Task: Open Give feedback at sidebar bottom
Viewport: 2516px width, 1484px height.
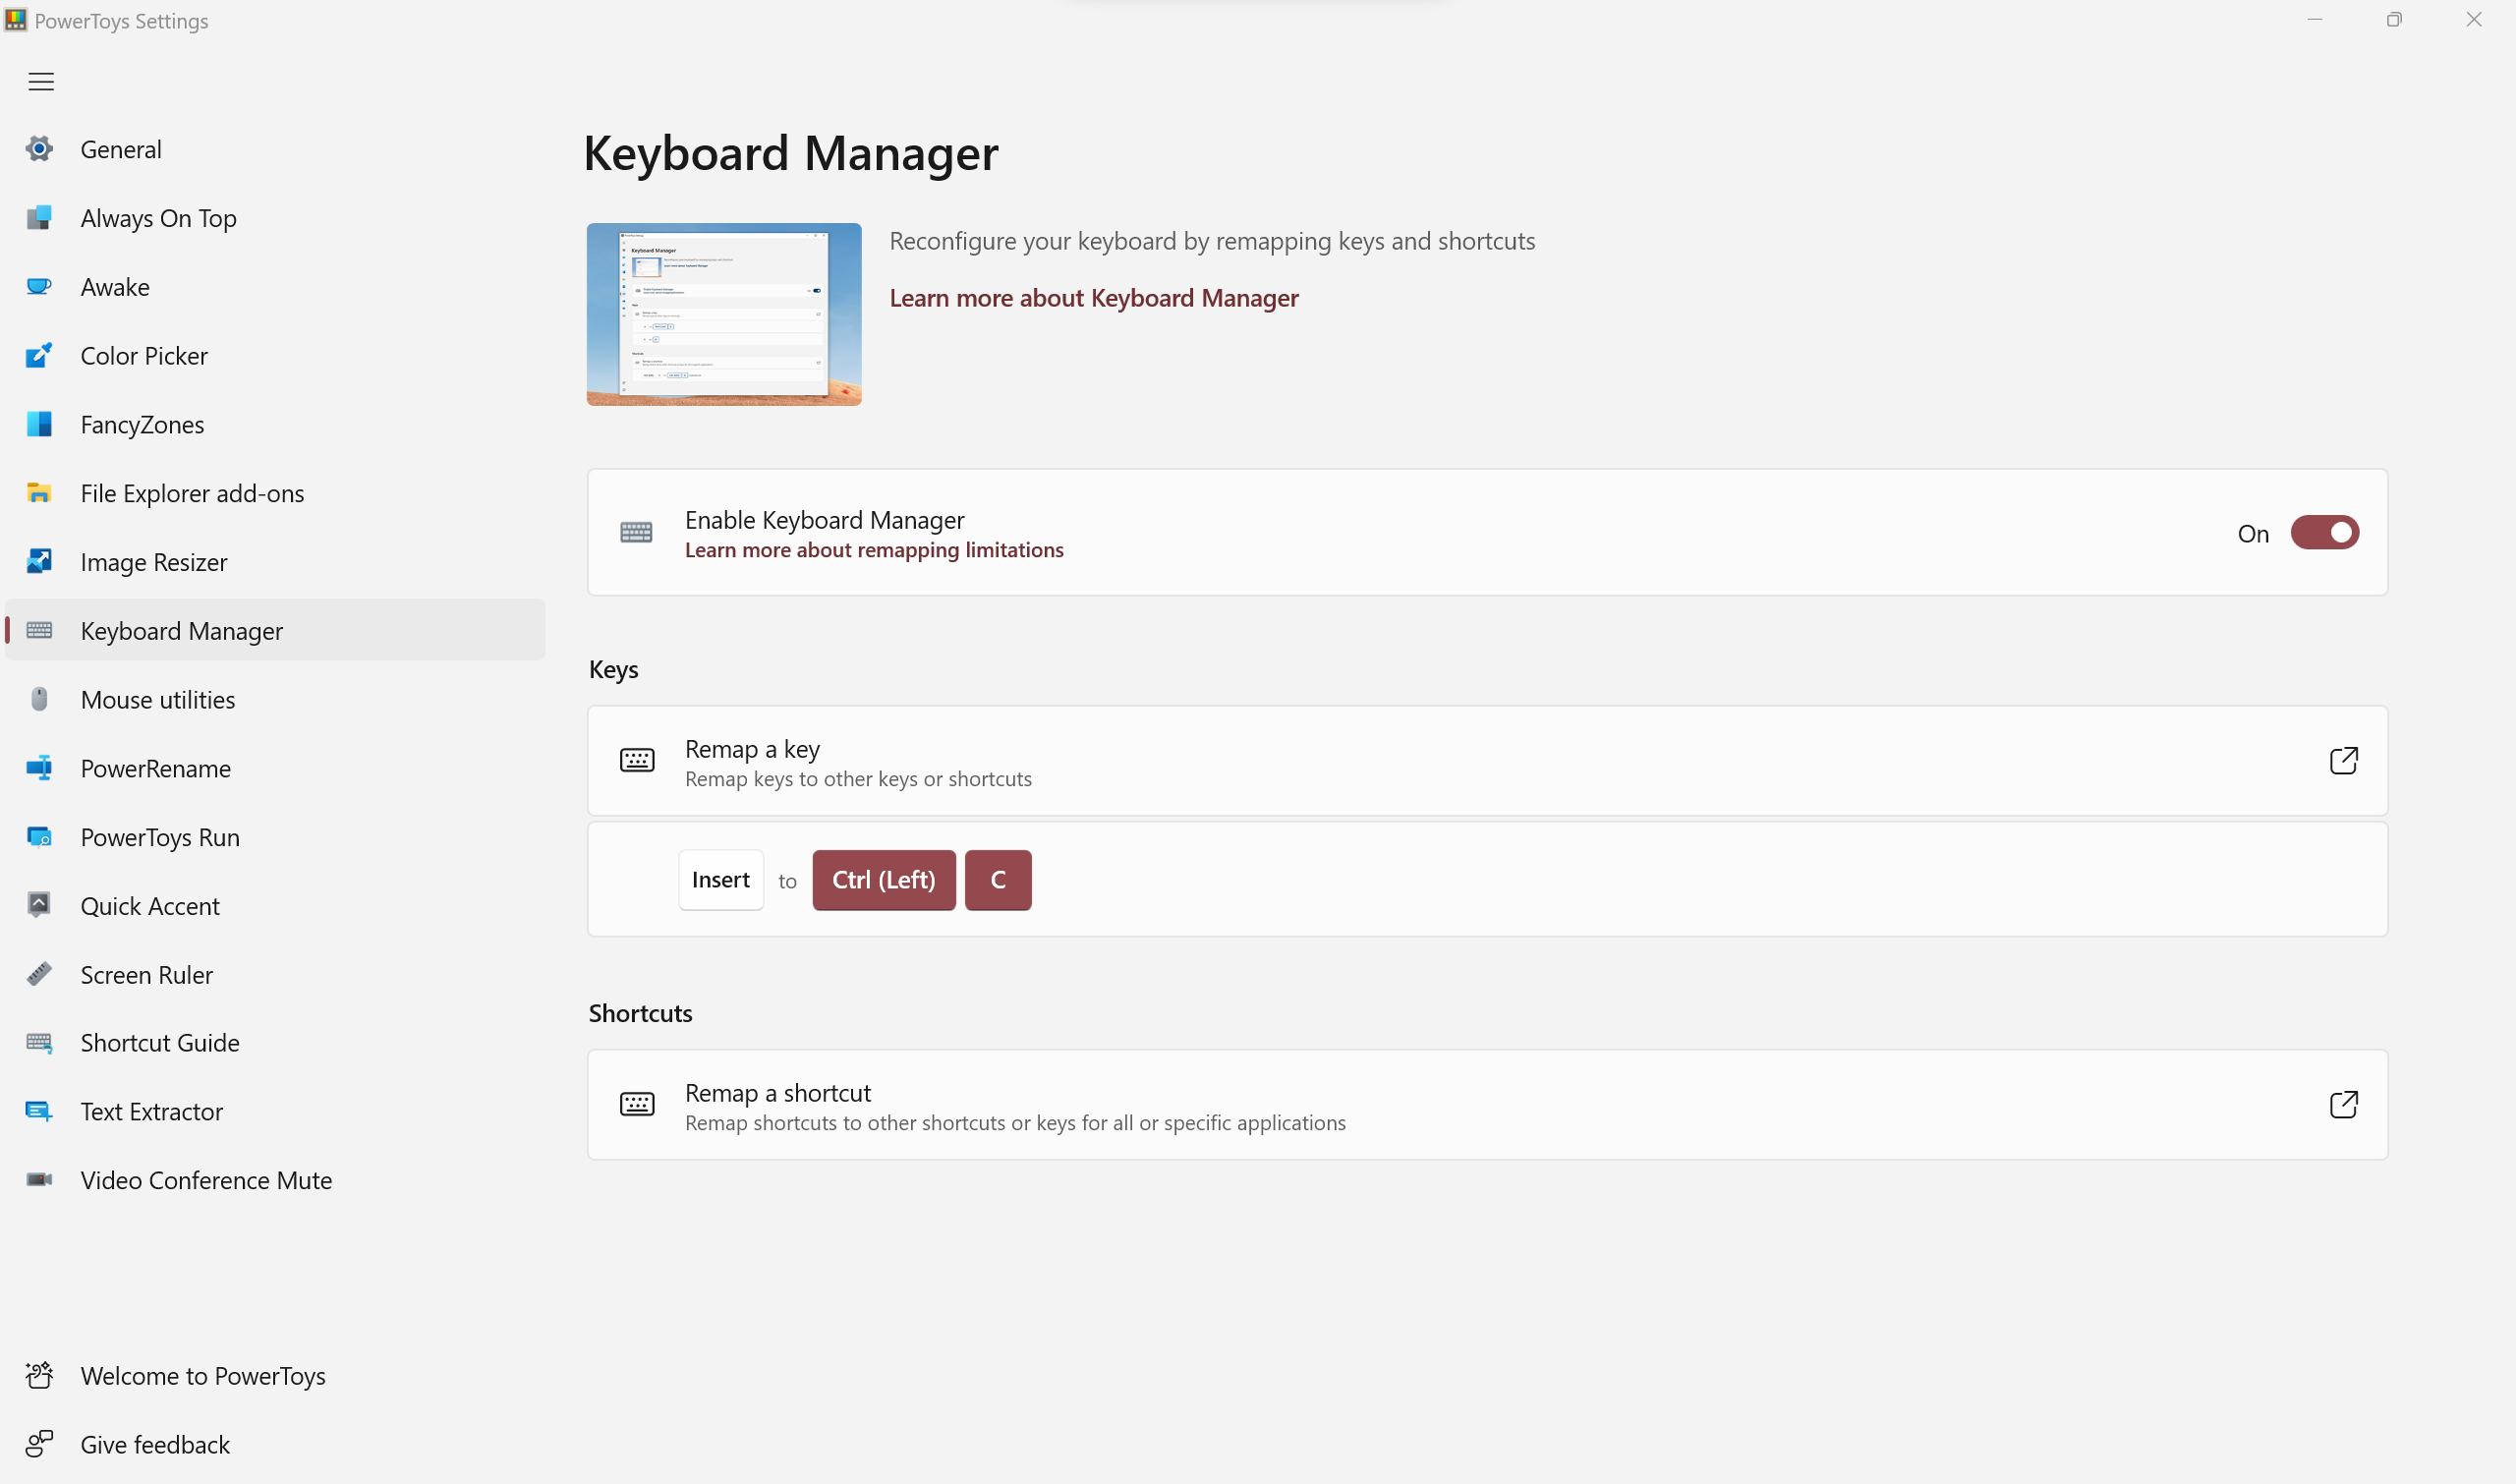Action: pos(155,1444)
